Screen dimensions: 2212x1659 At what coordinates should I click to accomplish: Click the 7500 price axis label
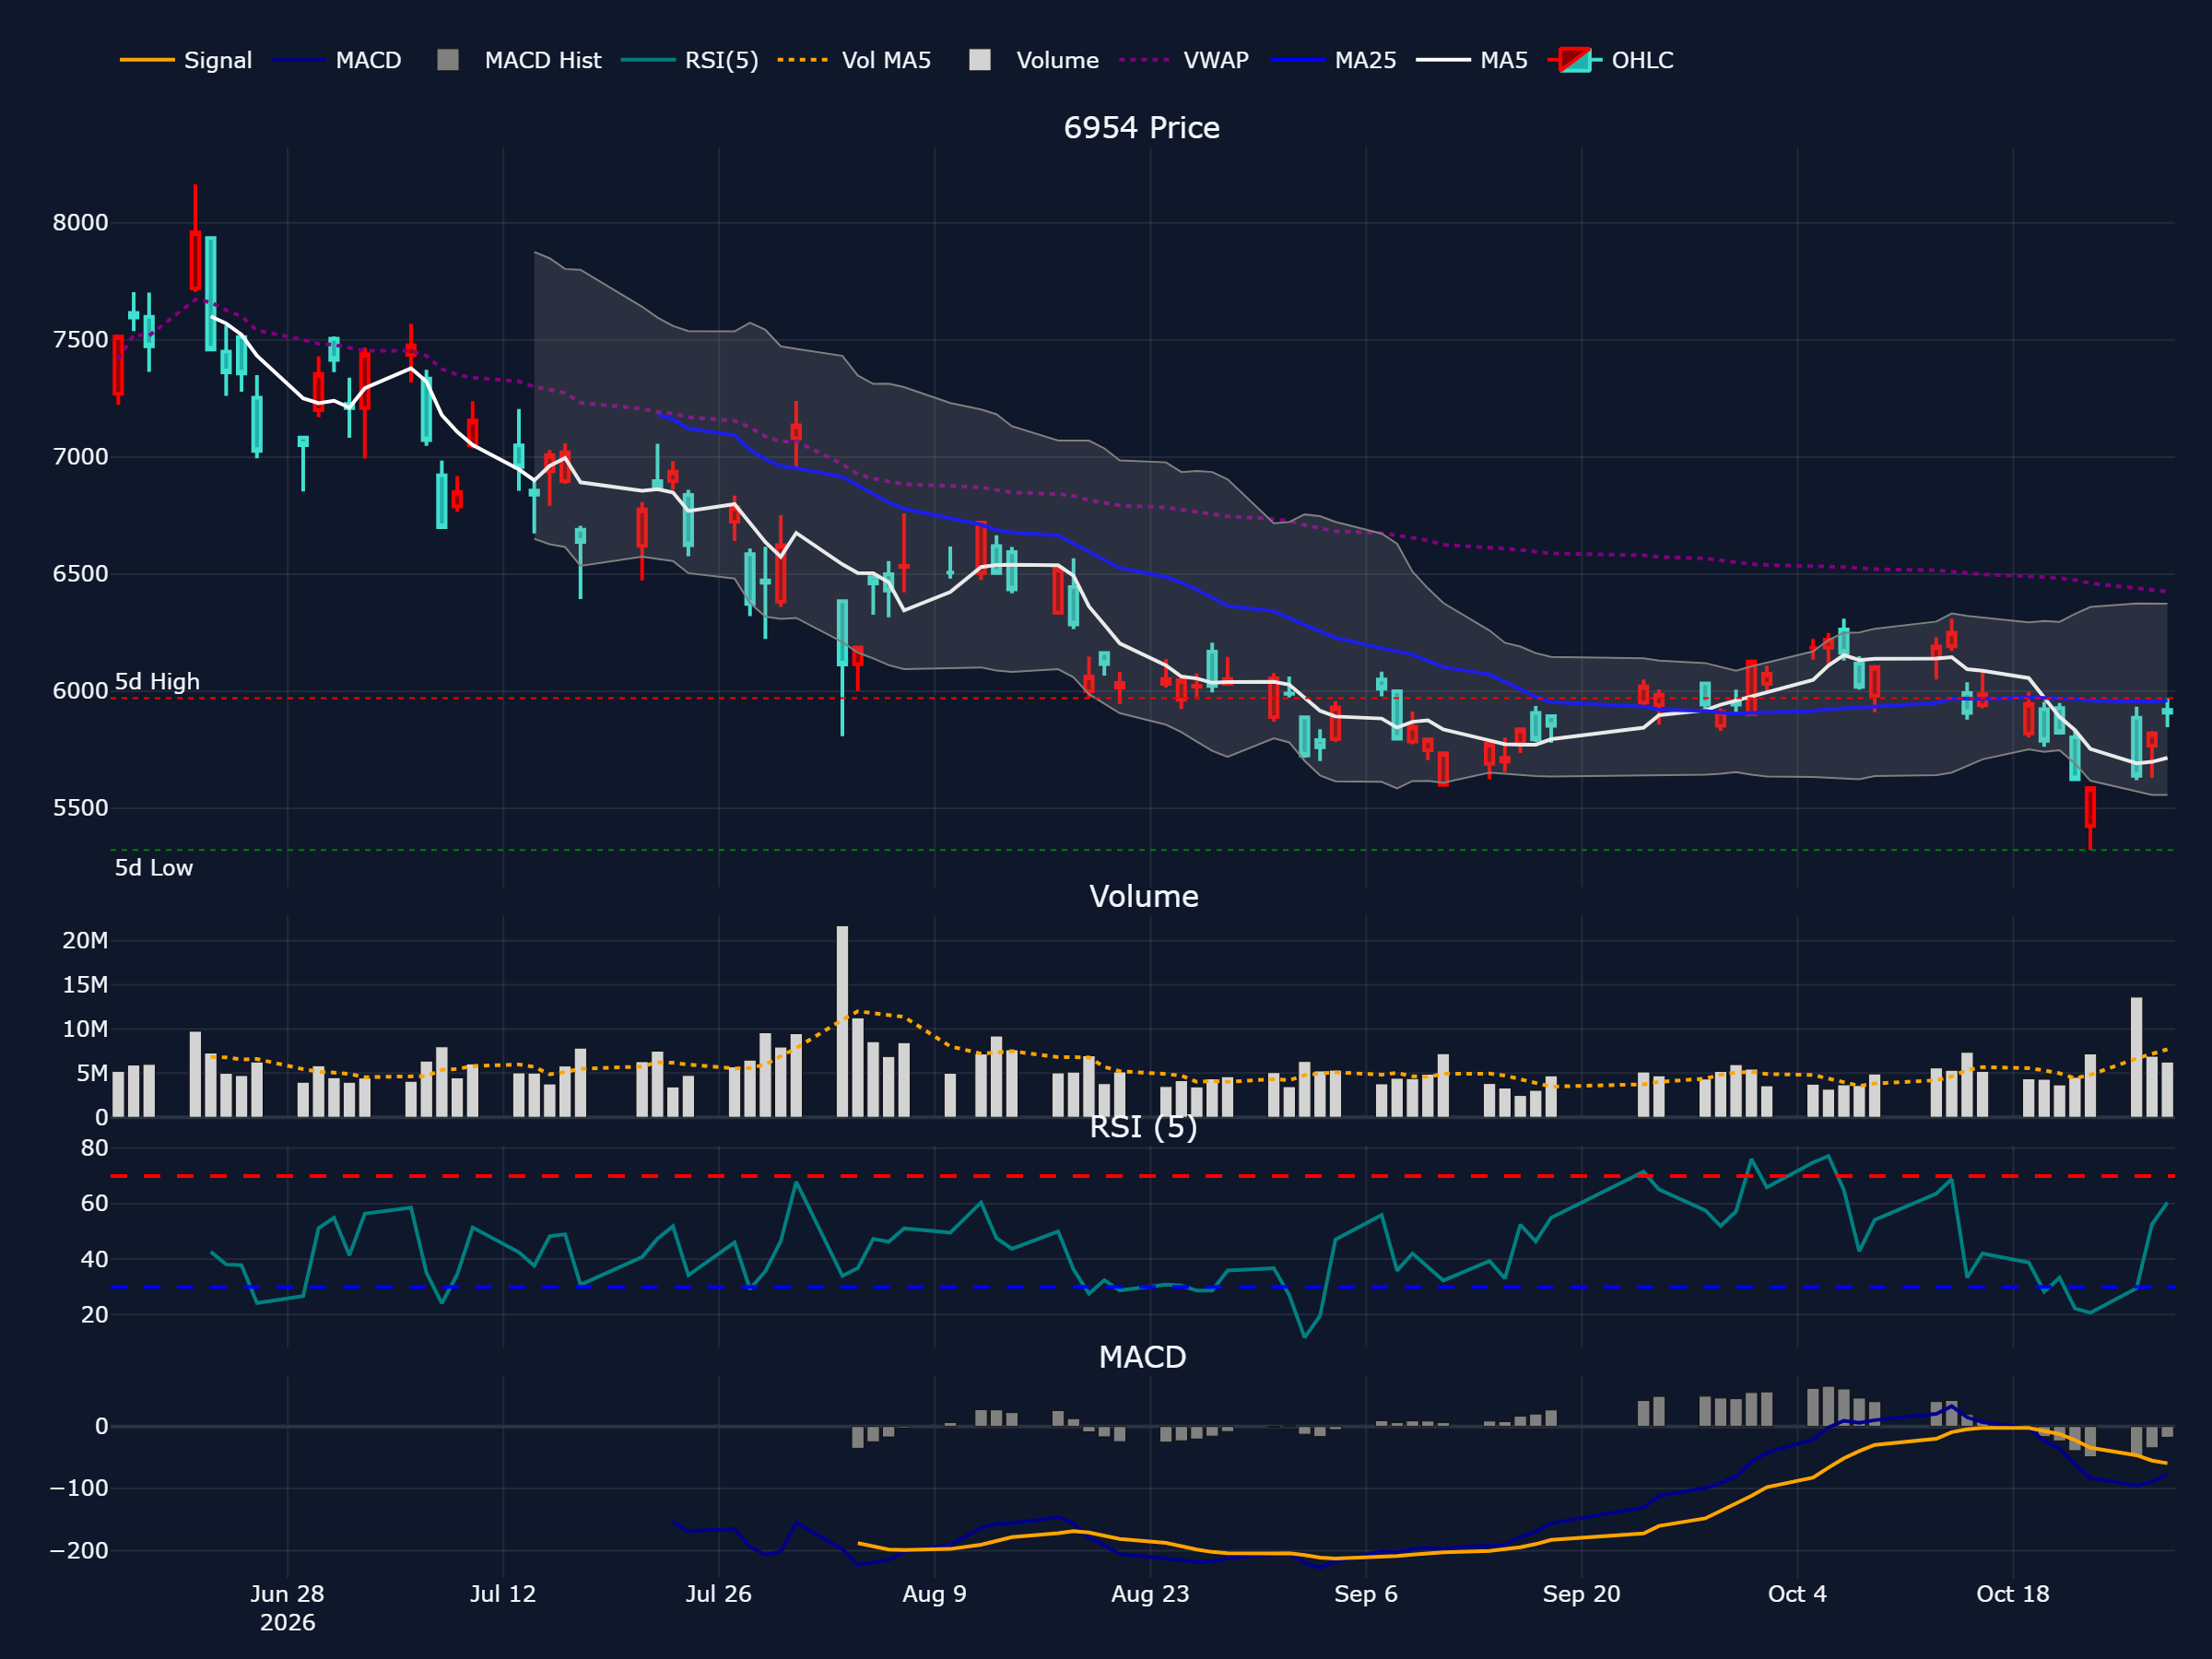click(x=80, y=340)
